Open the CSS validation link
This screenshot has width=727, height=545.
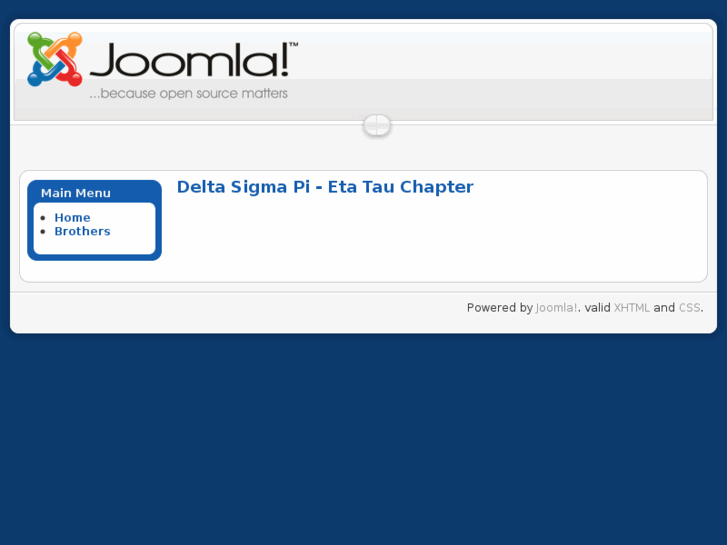pos(689,308)
